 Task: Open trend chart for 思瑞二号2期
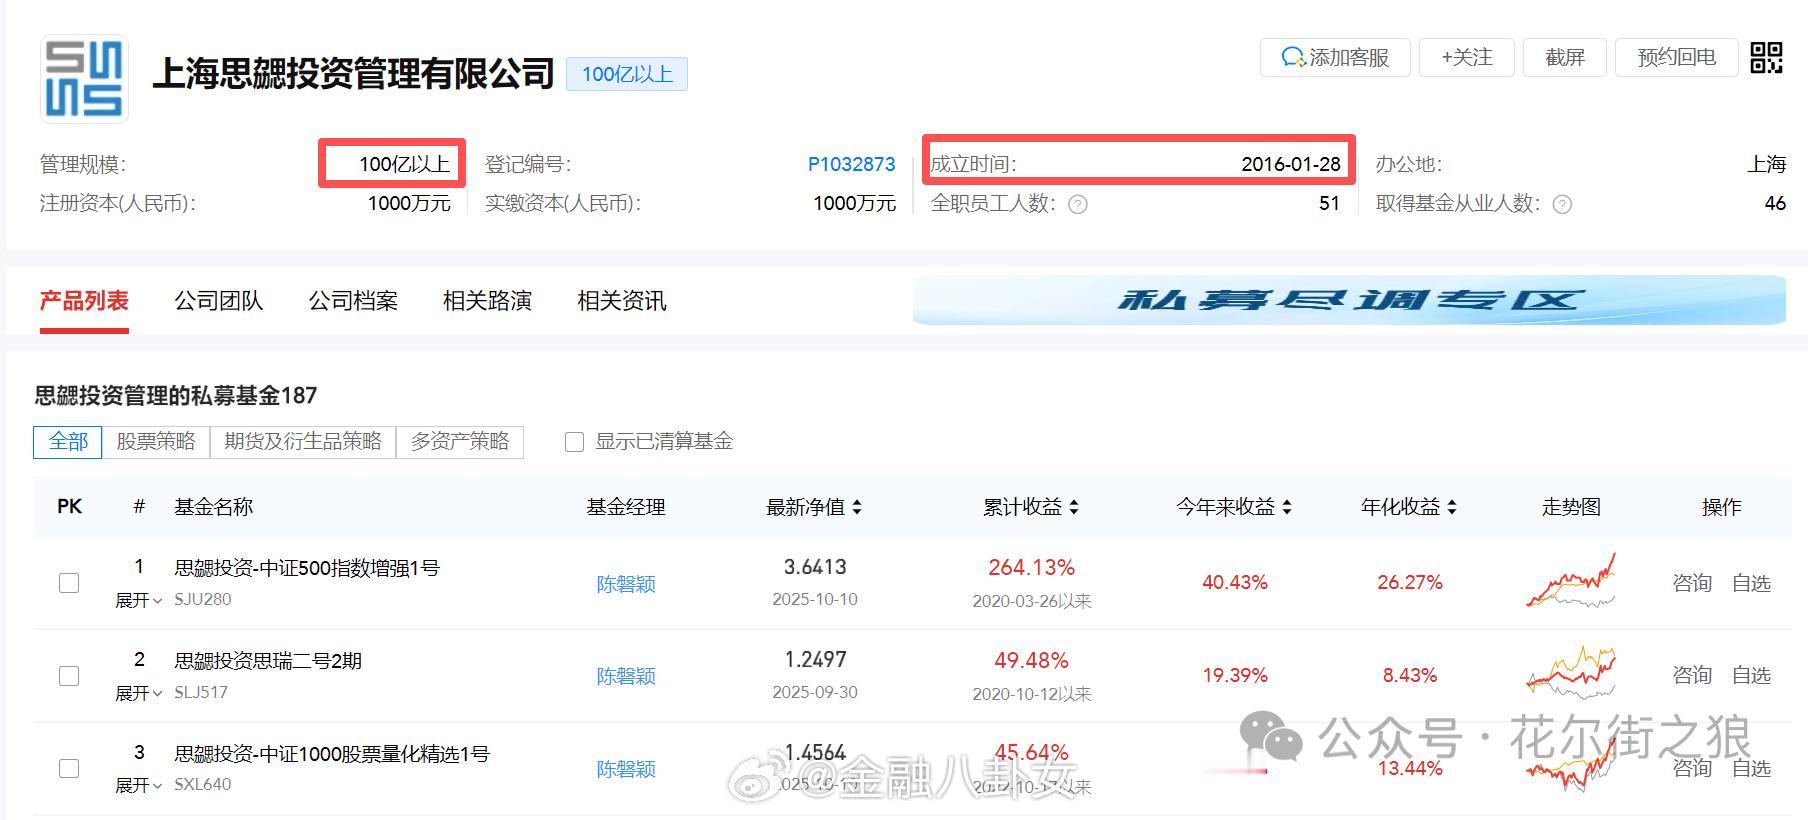pos(1571,673)
